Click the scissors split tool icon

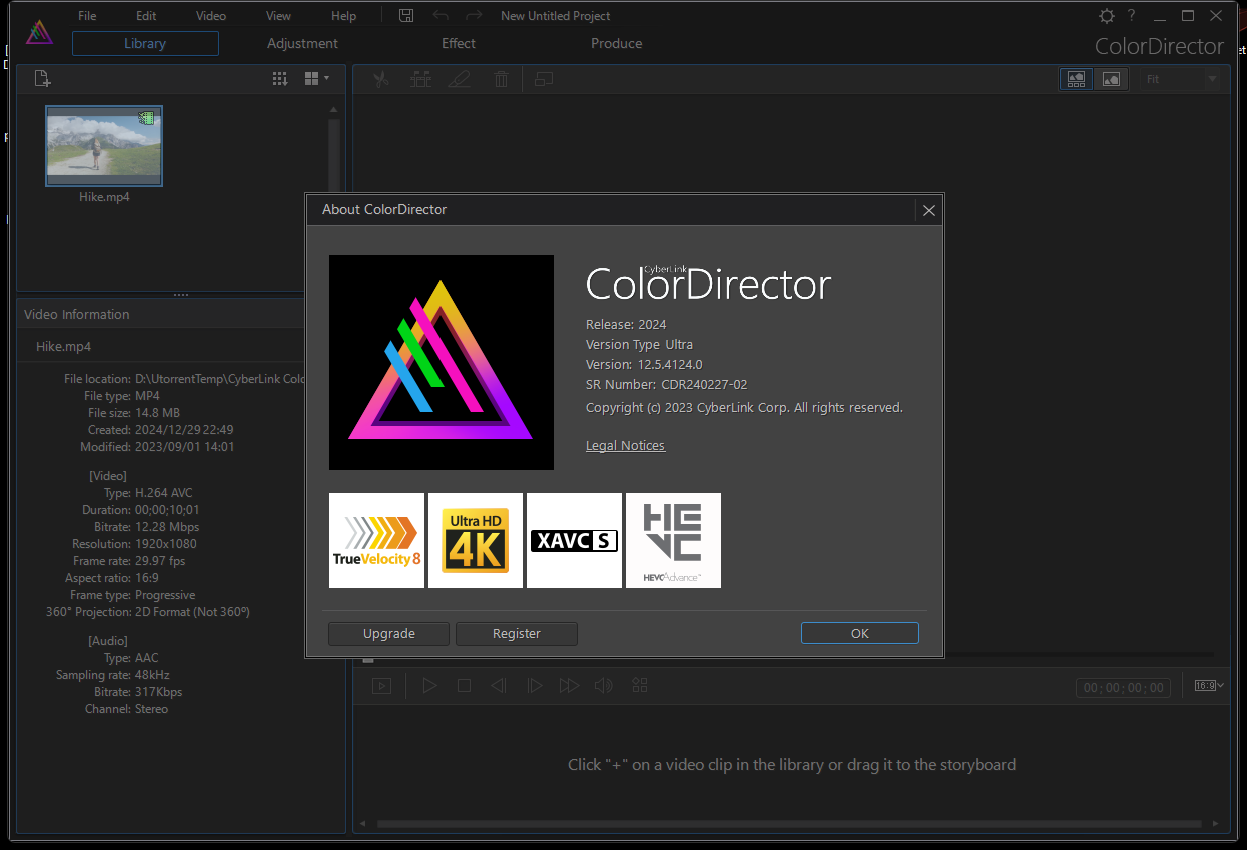click(x=380, y=79)
